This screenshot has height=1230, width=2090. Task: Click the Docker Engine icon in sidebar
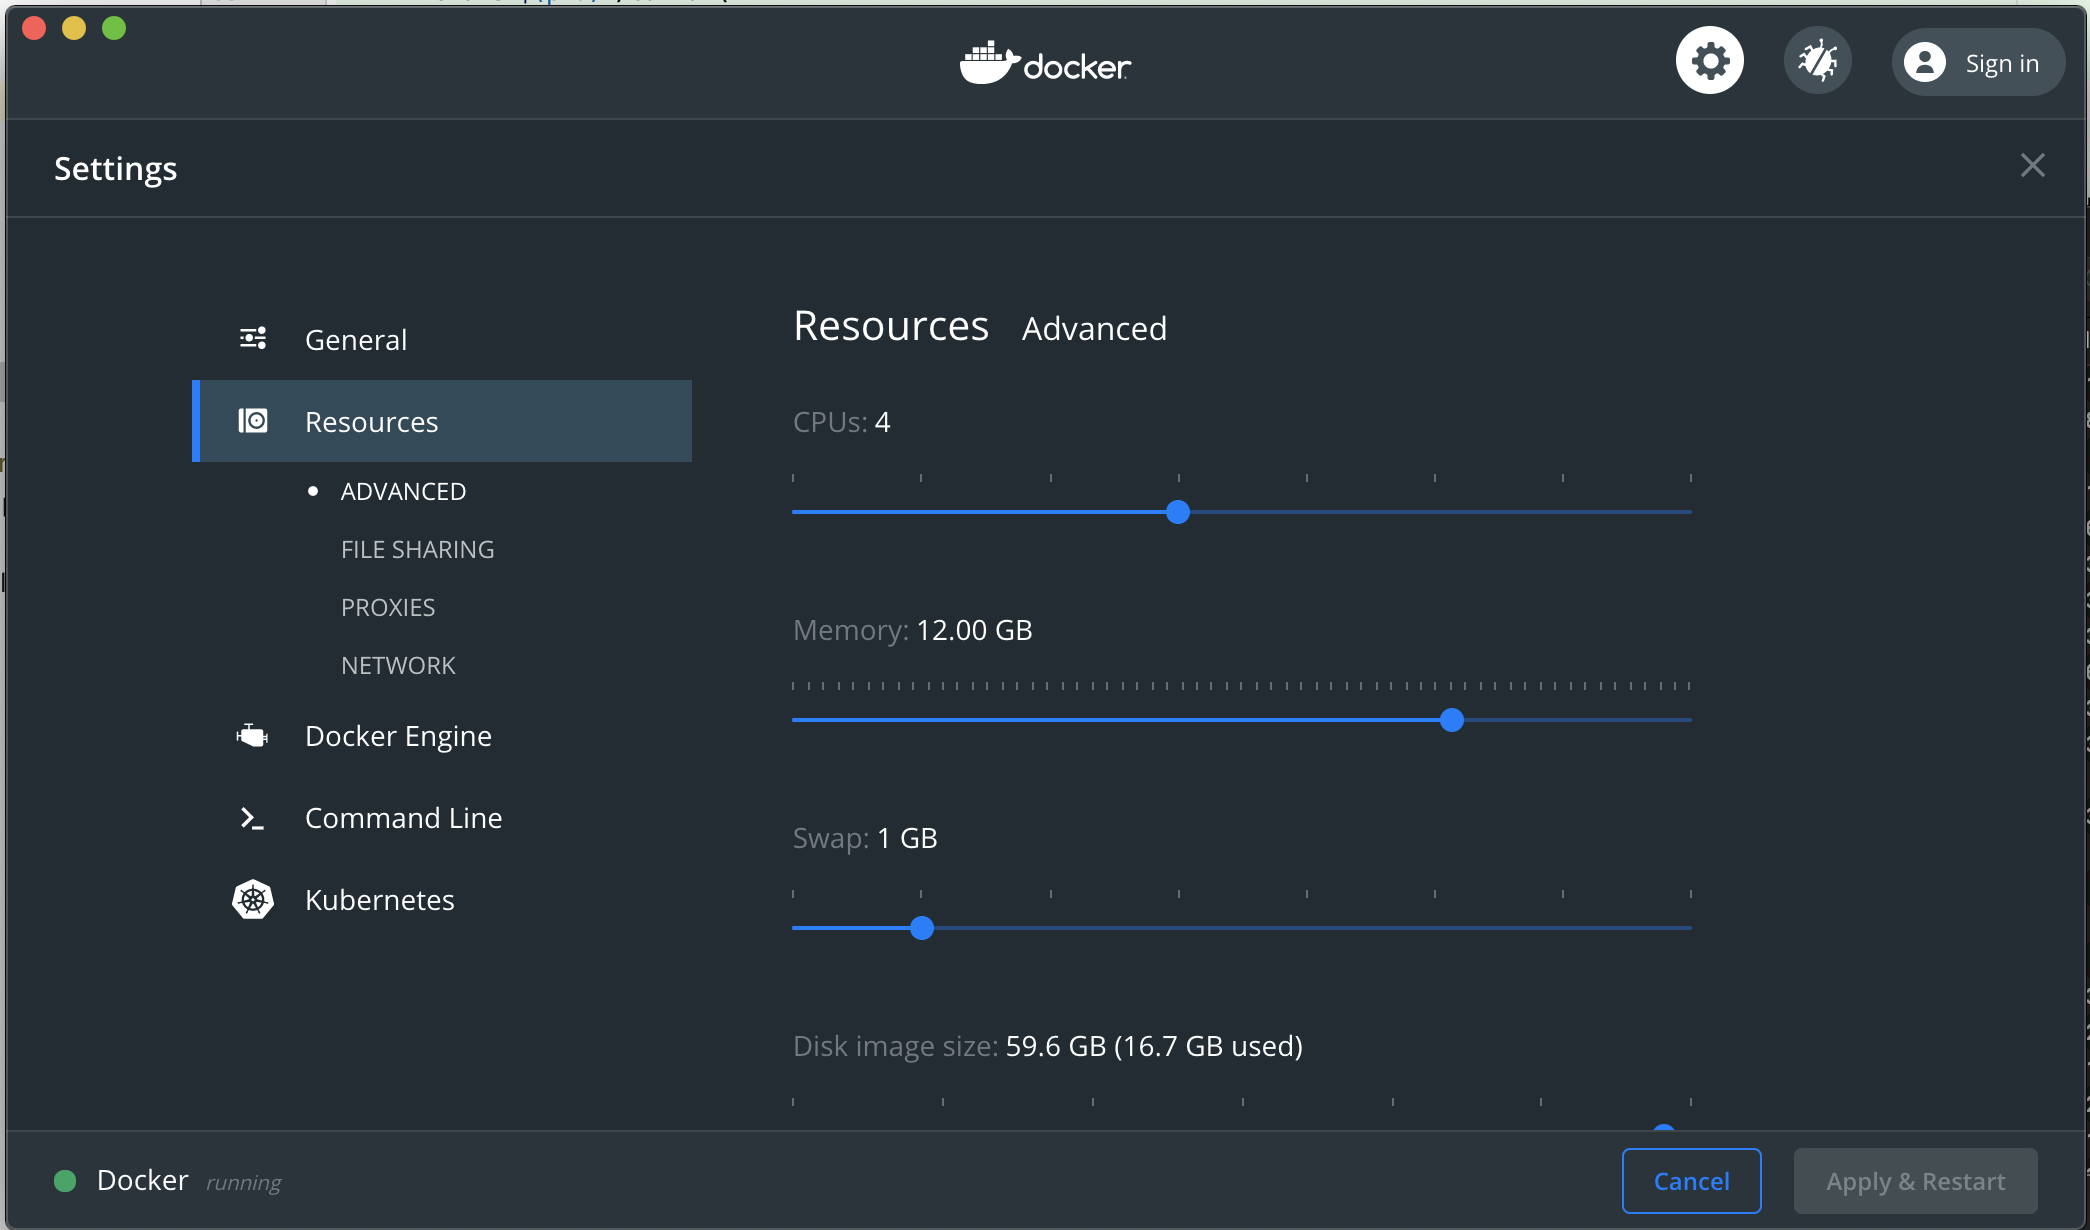250,737
